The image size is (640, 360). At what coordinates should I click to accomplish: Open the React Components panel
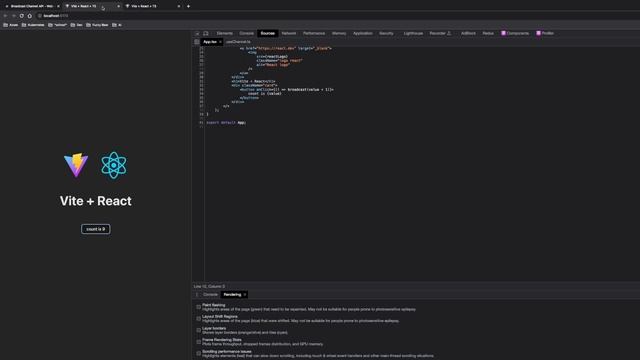[515, 33]
